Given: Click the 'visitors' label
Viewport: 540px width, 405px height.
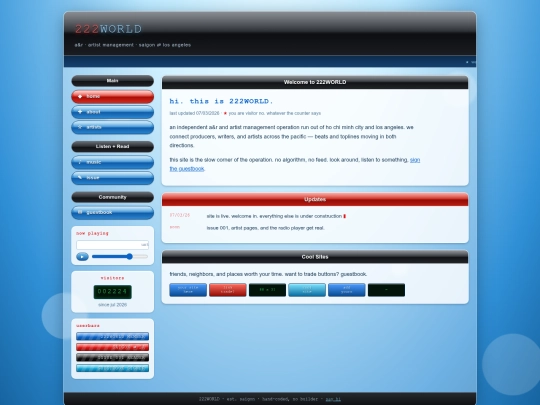Looking at the screenshot, I should (113, 278).
